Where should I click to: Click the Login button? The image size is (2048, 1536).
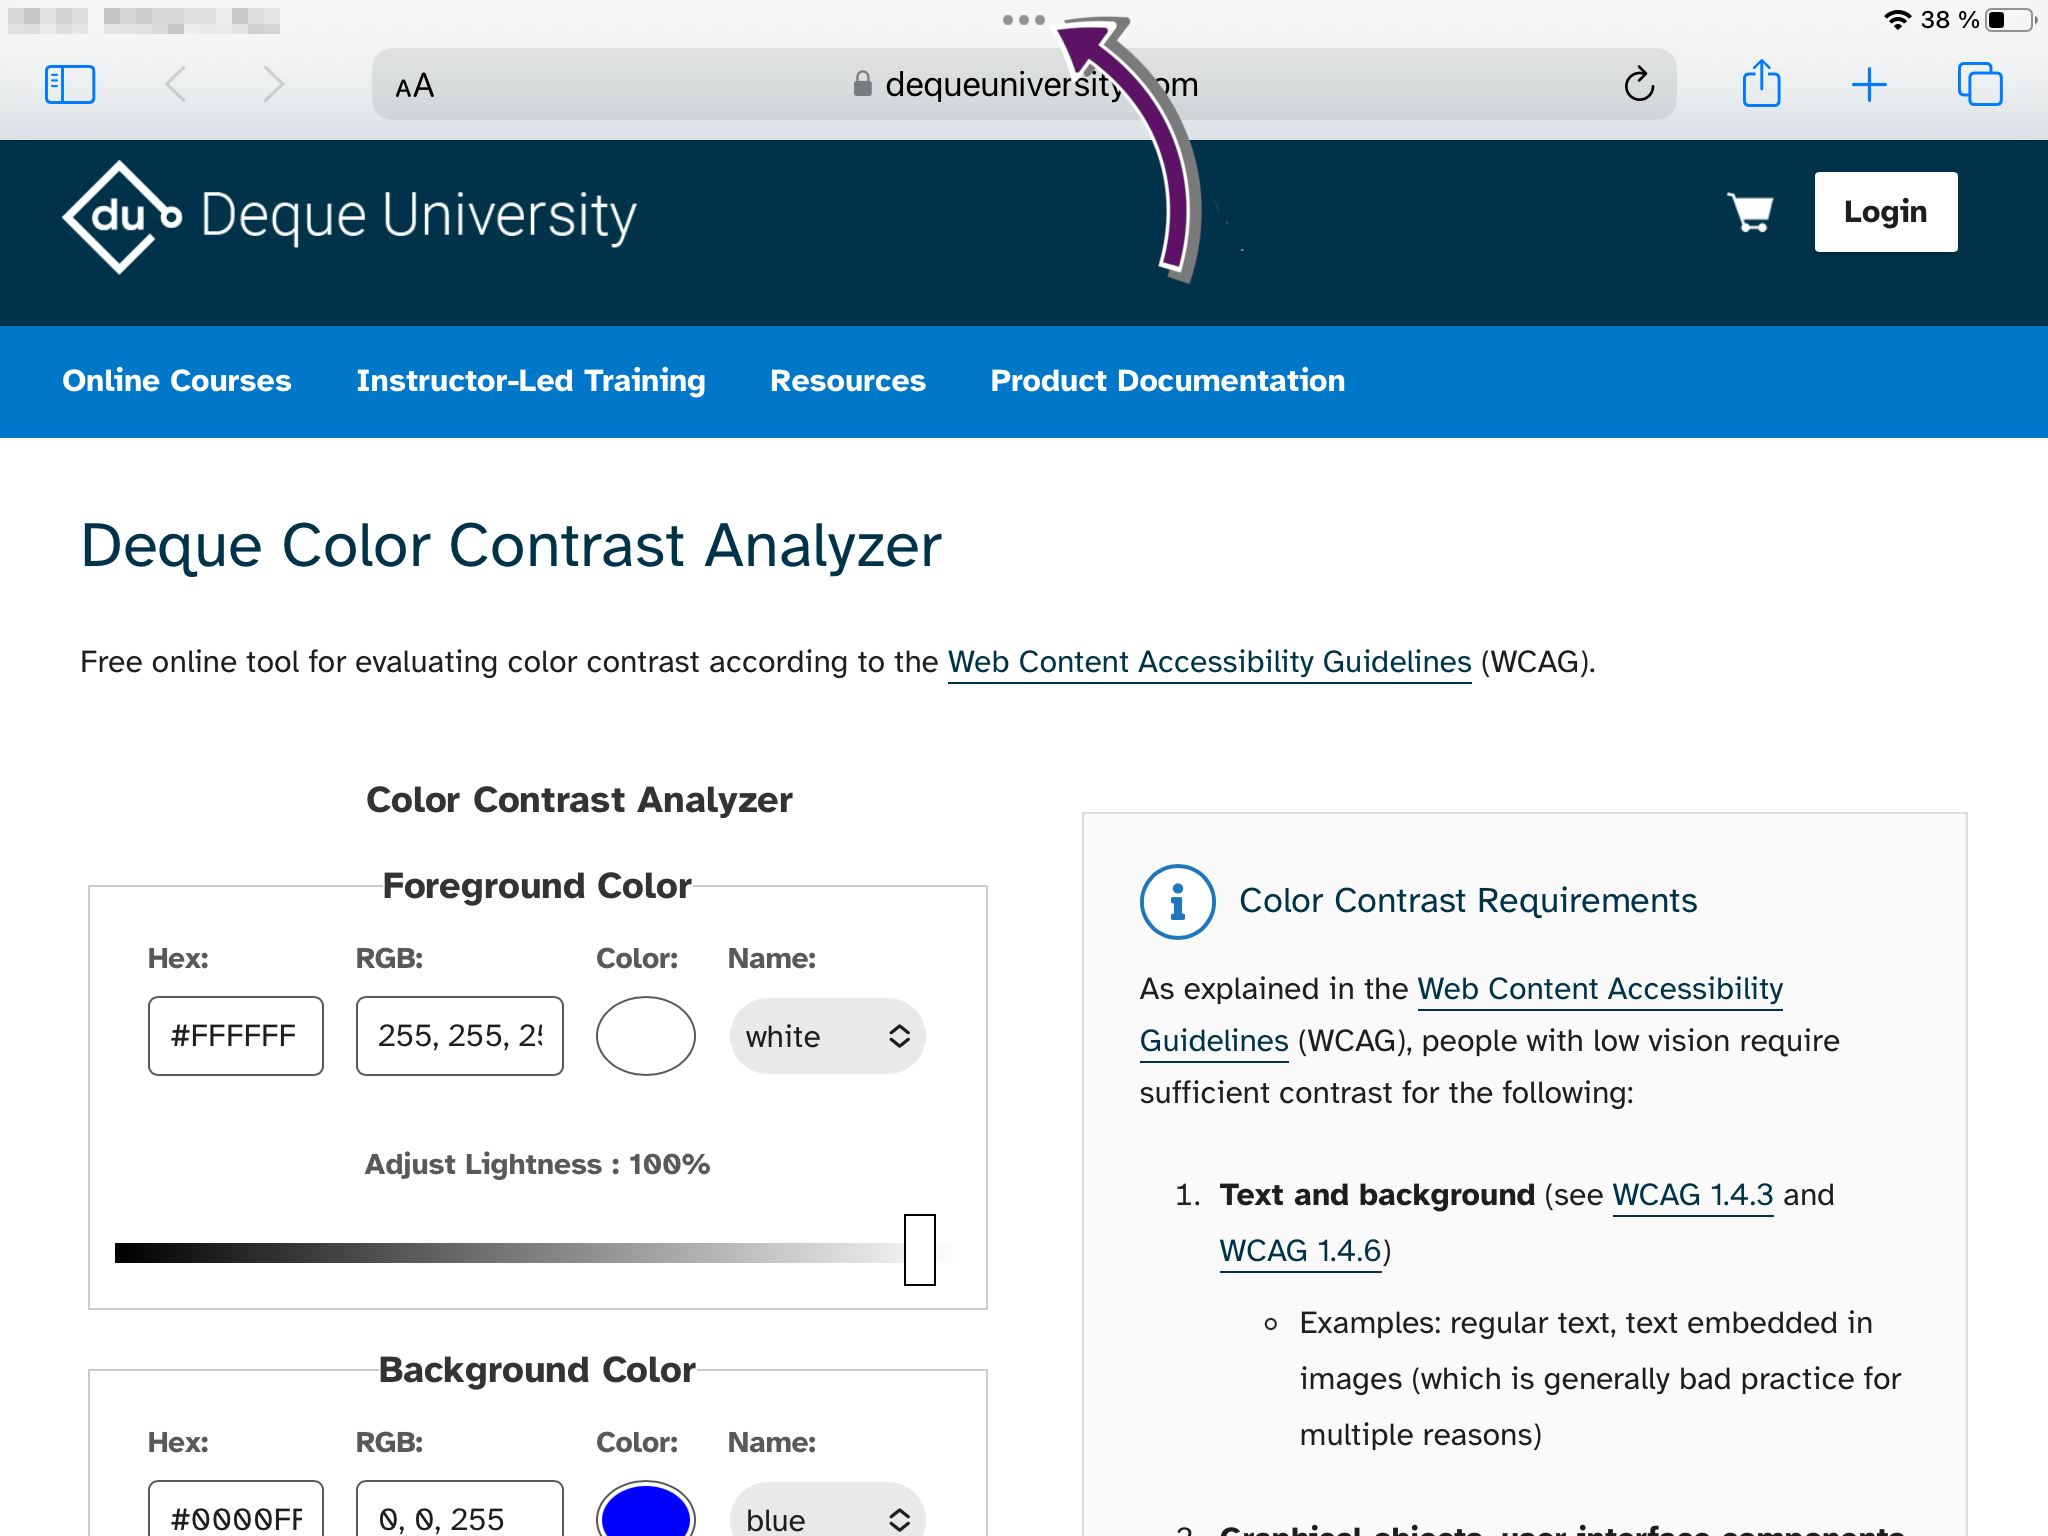pyautogui.click(x=1886, y=212)
